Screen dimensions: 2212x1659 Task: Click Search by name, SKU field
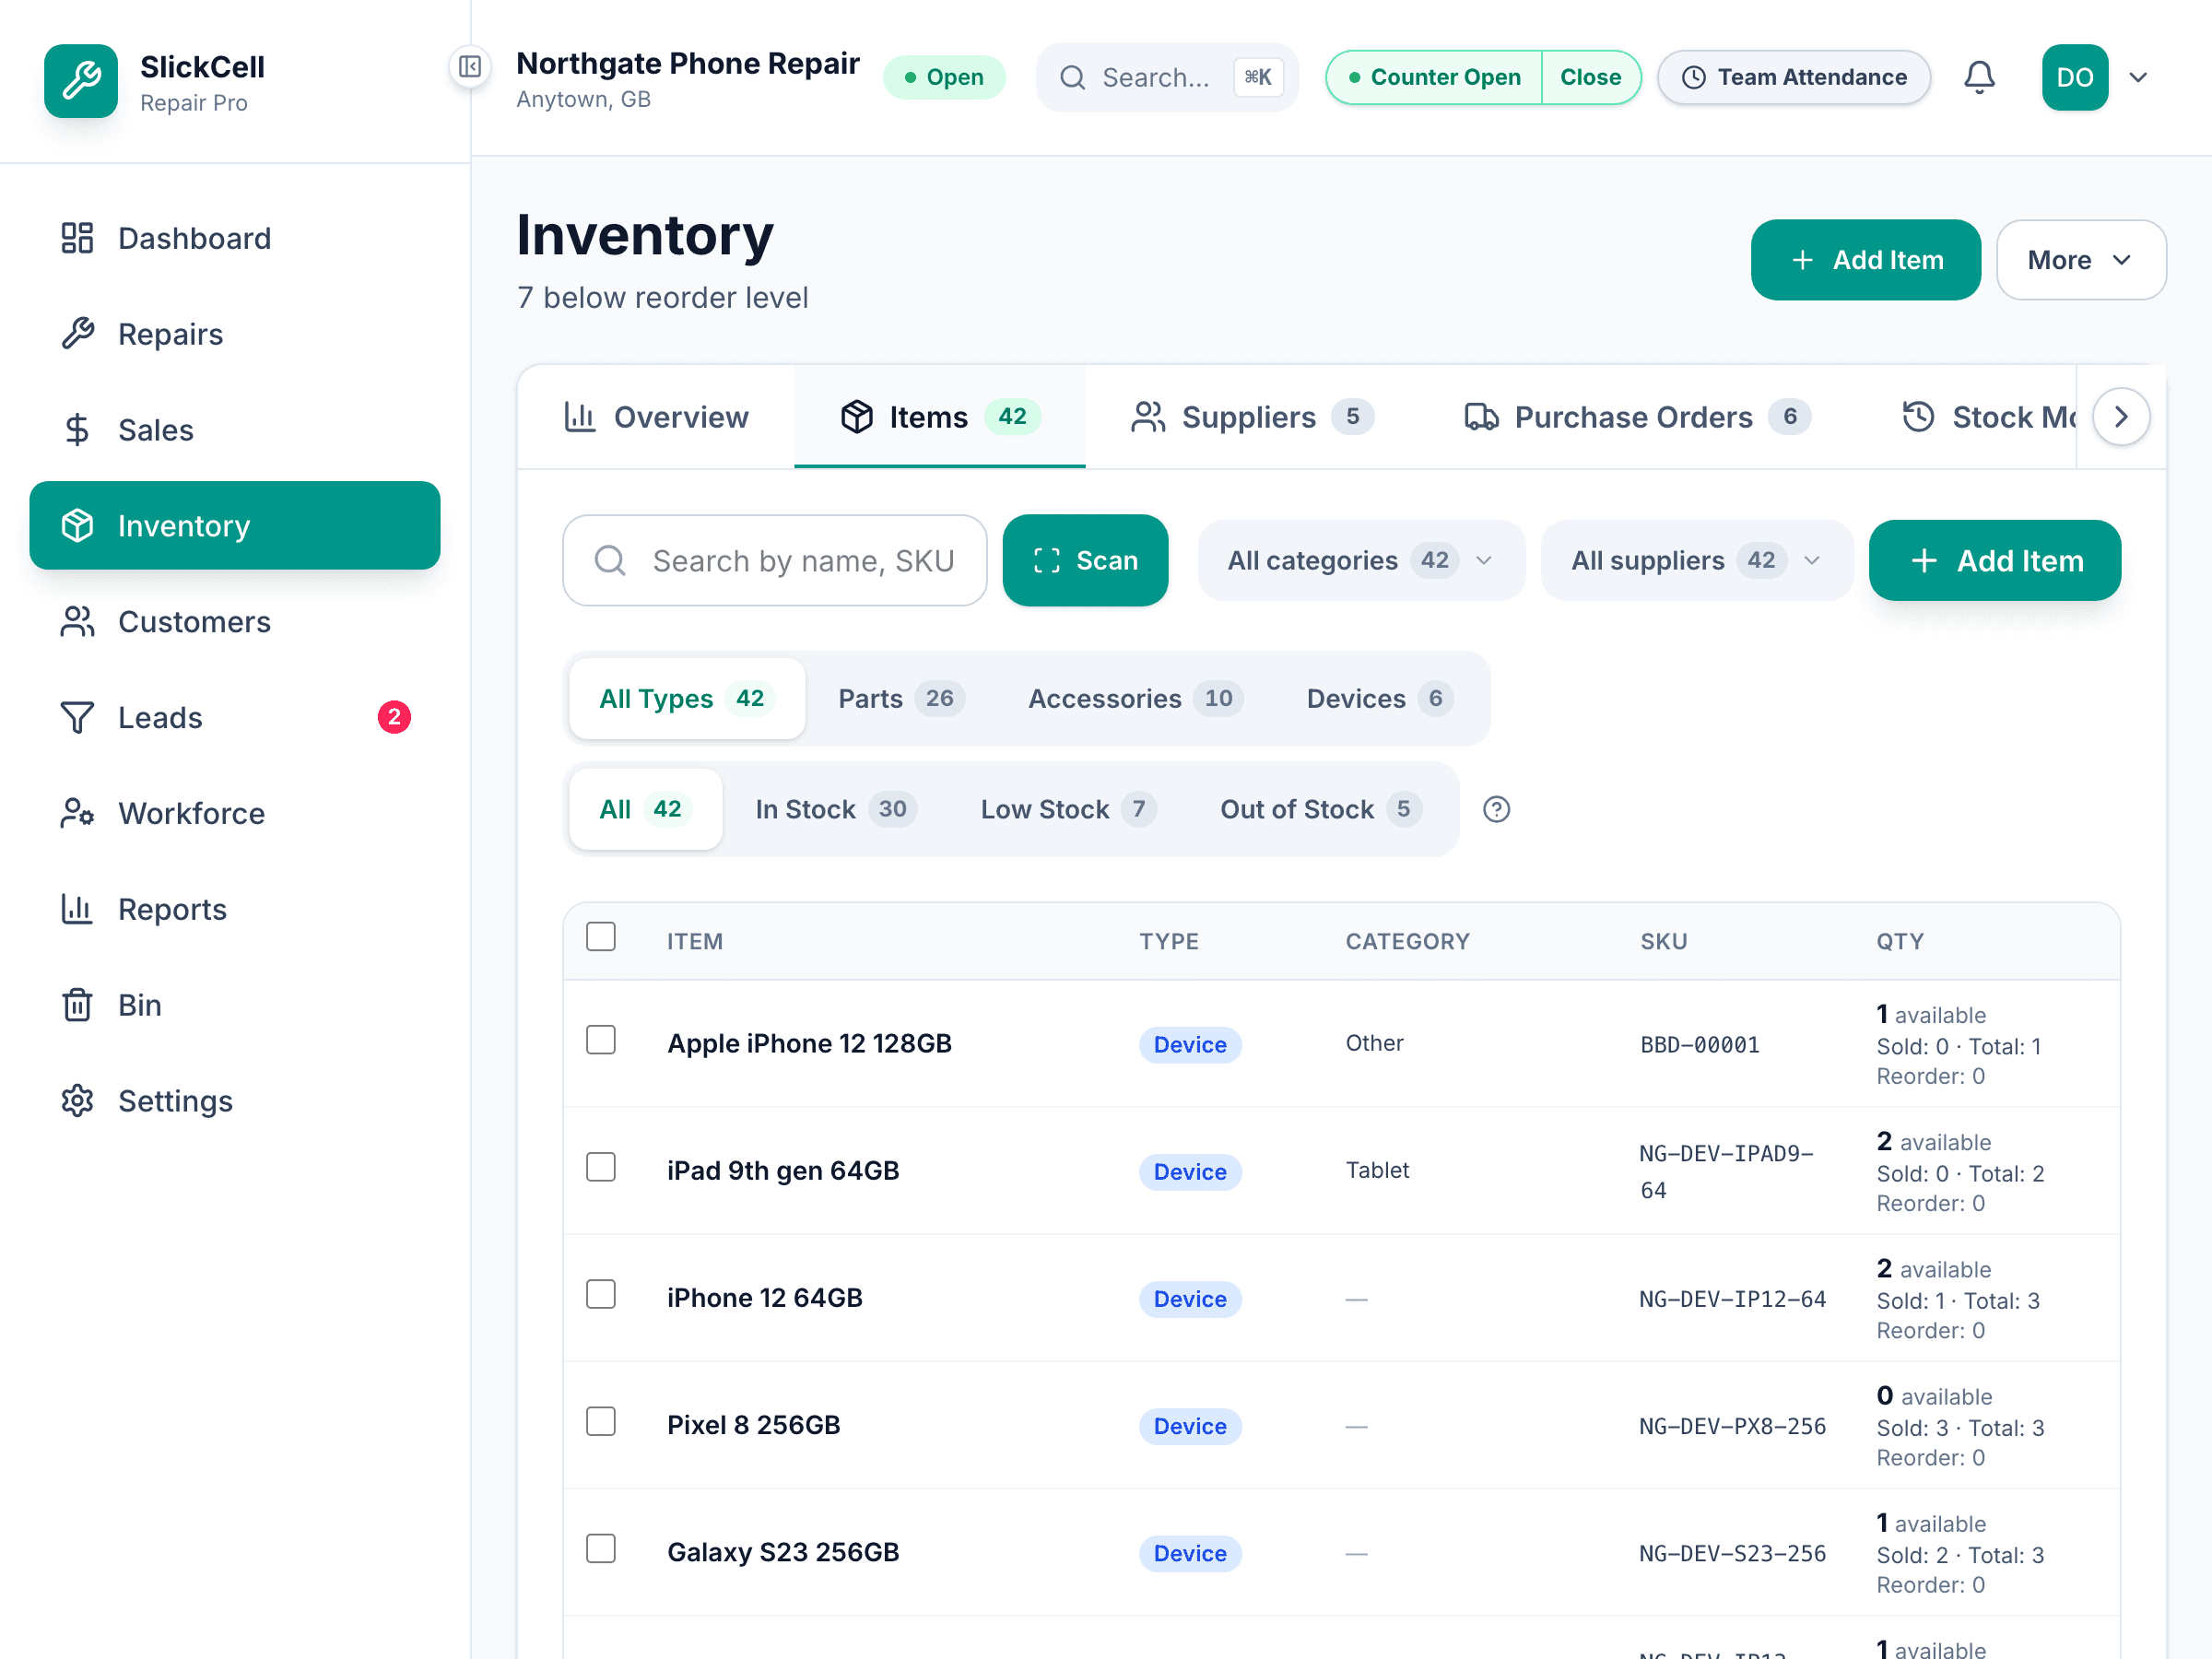[775, 561]
